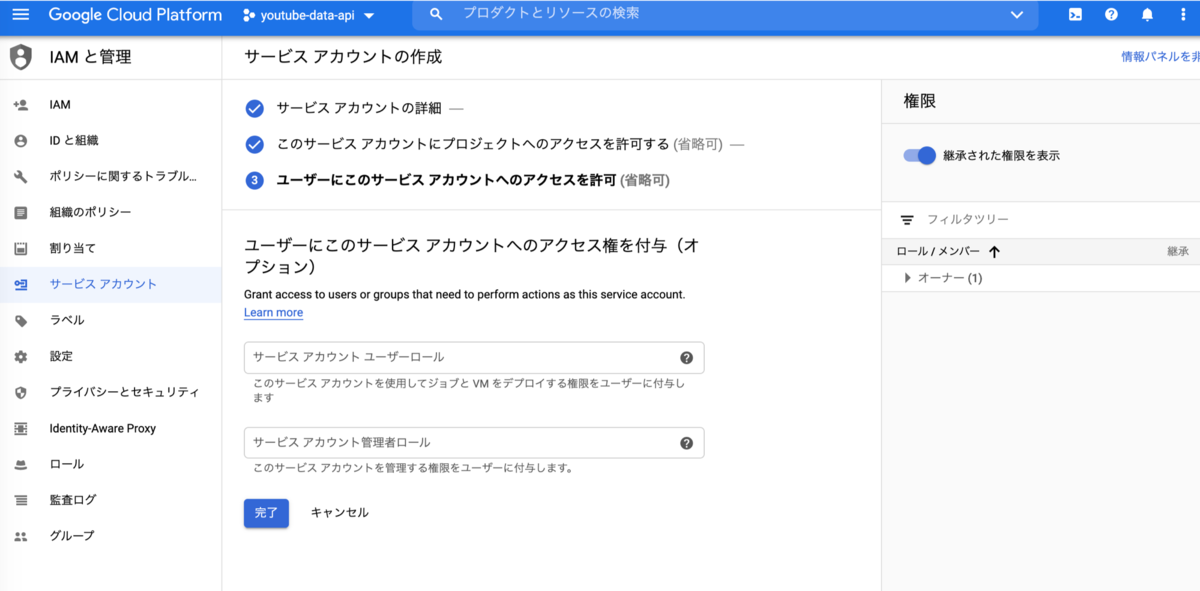This screenshot has height=591, width=1200.
Task: Click the 割り当て quota icon
Action: [21, 248]
